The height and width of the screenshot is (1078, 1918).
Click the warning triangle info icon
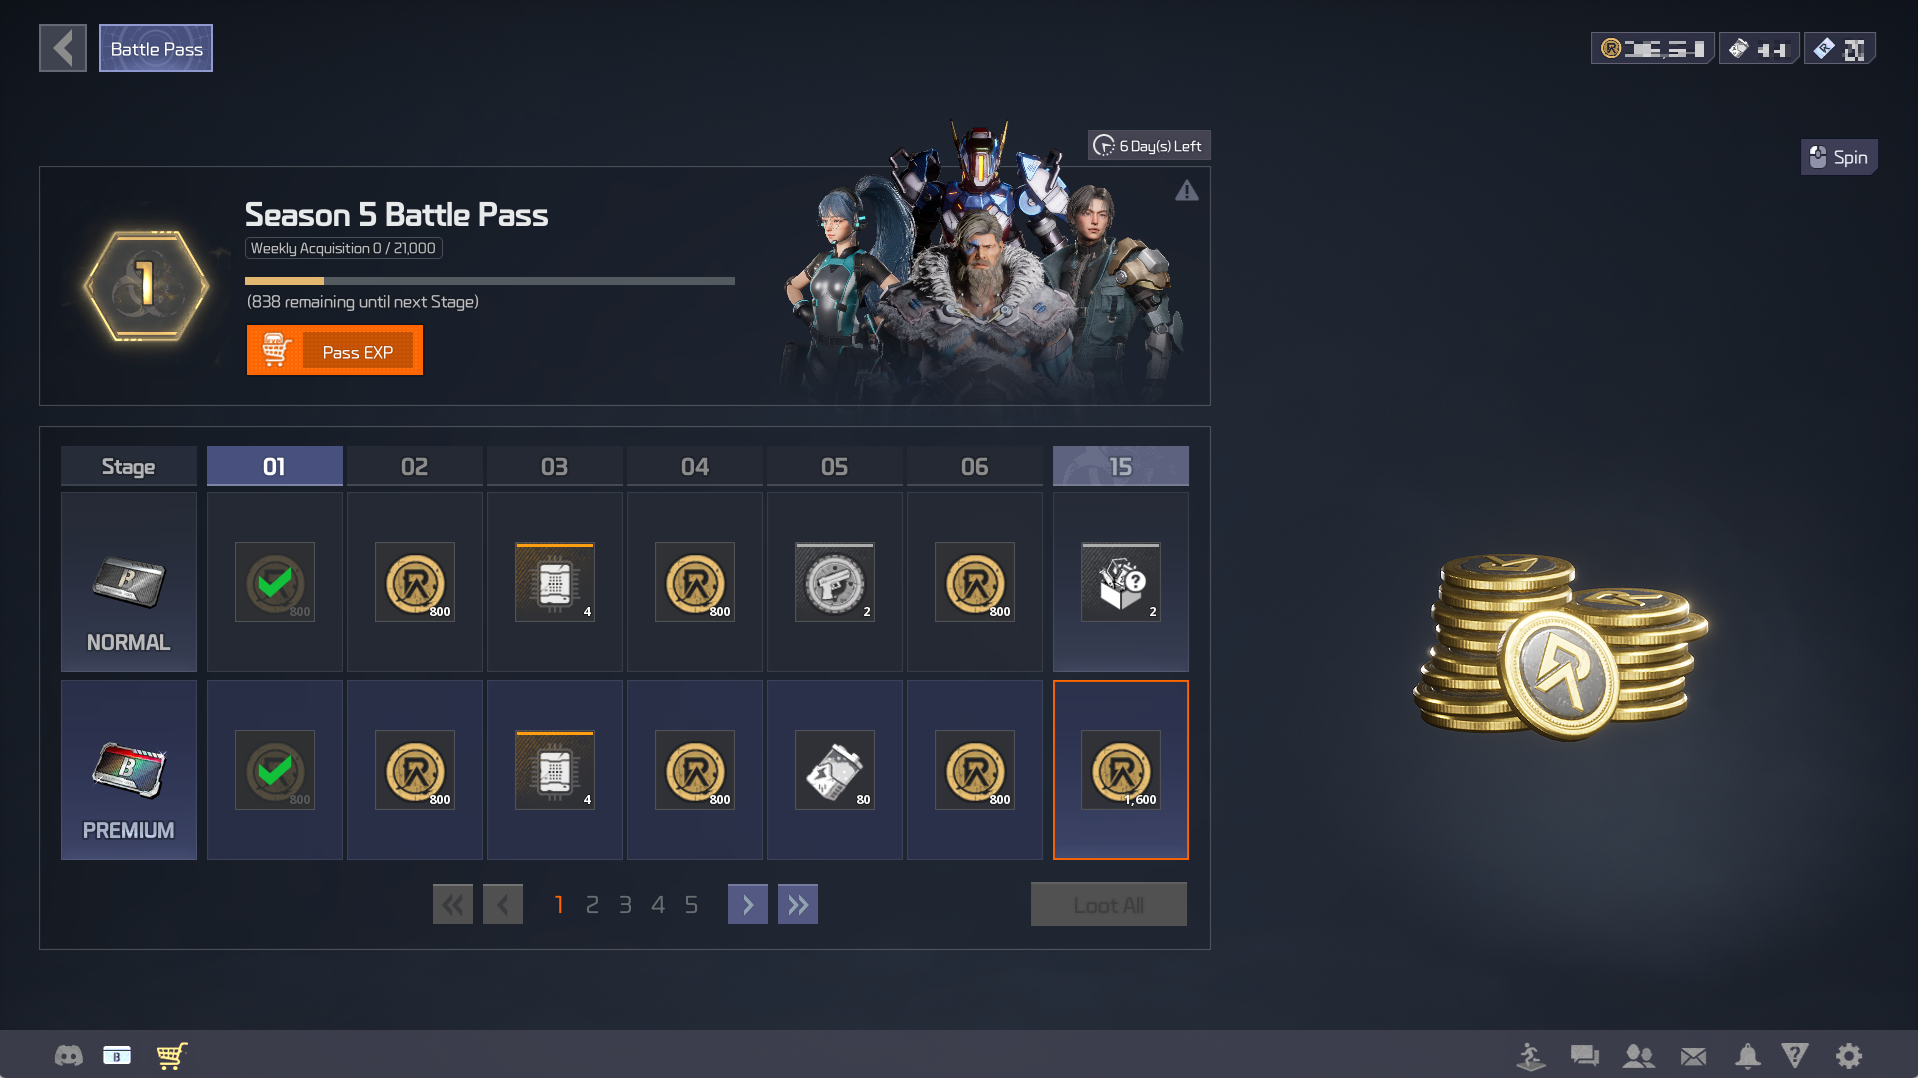pyautogui.click(x=1186, y=191)
